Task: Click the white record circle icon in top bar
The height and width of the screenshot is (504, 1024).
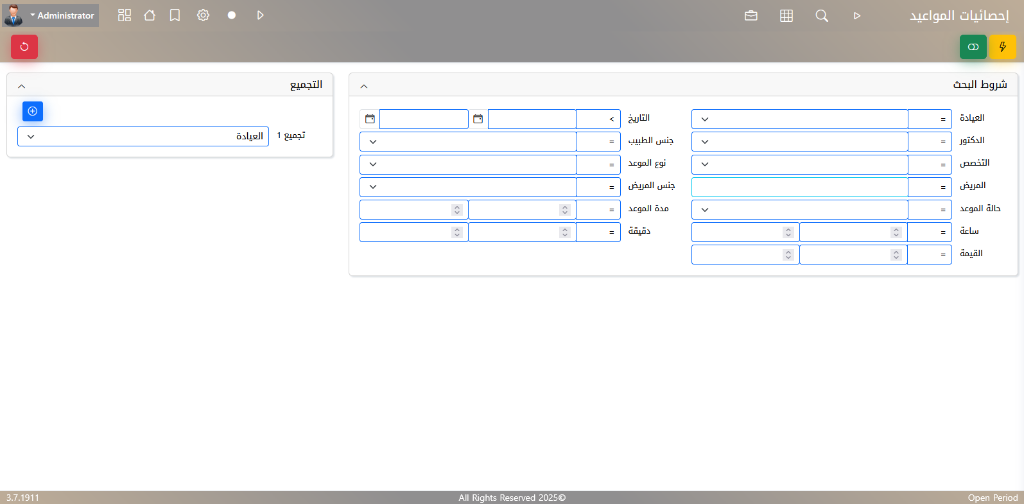Action: click(x=231, y=16)
